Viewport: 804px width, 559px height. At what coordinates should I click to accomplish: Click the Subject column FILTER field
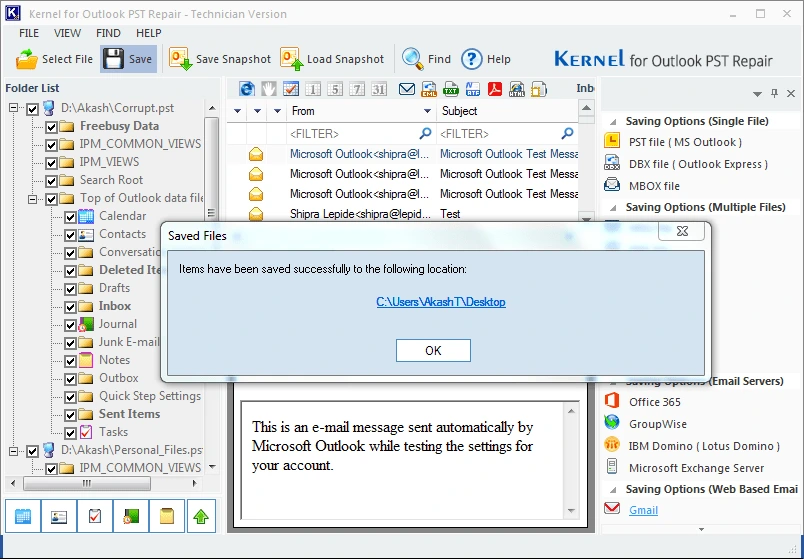tap(507, 134)
